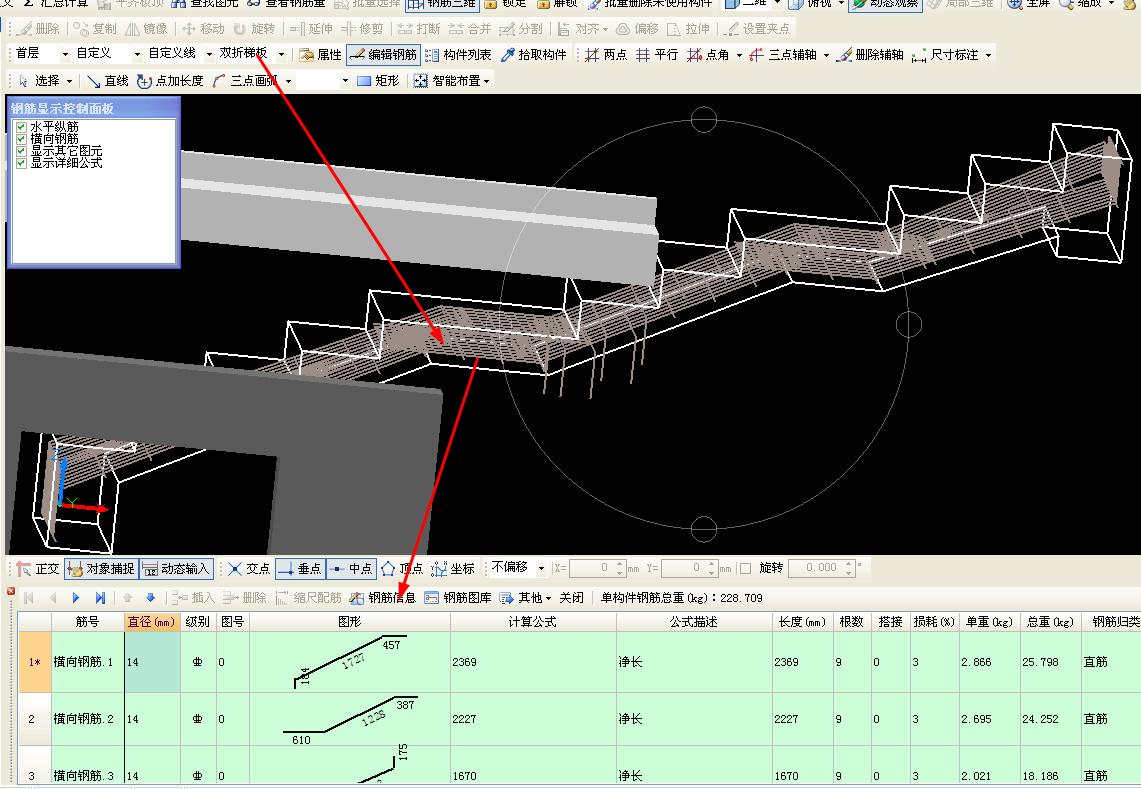This screenshot has height=789, width=1141.
Task: Select the 尺寸标注 dimension tool
Action: [x=945, y=55]
